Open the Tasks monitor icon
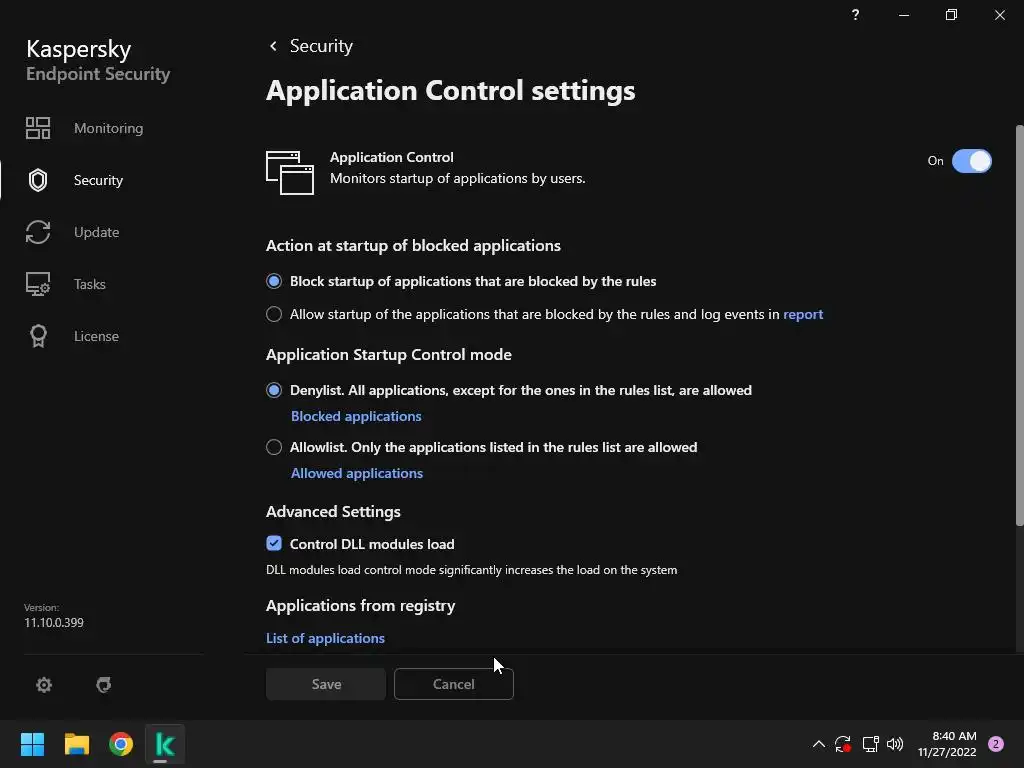 point(38,284)
